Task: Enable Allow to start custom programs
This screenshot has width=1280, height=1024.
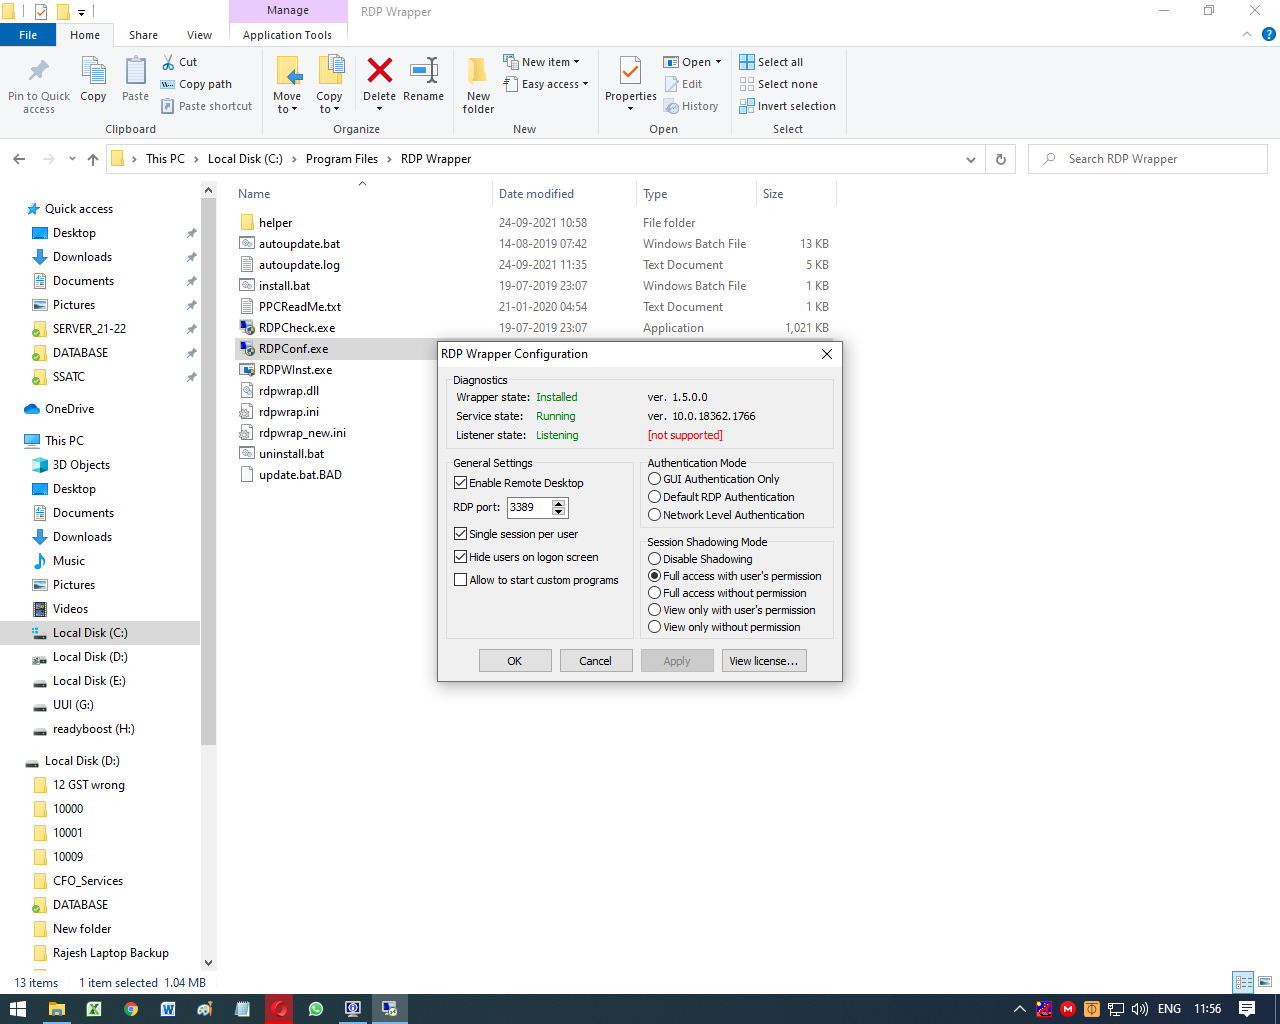Action: [460, 580]
